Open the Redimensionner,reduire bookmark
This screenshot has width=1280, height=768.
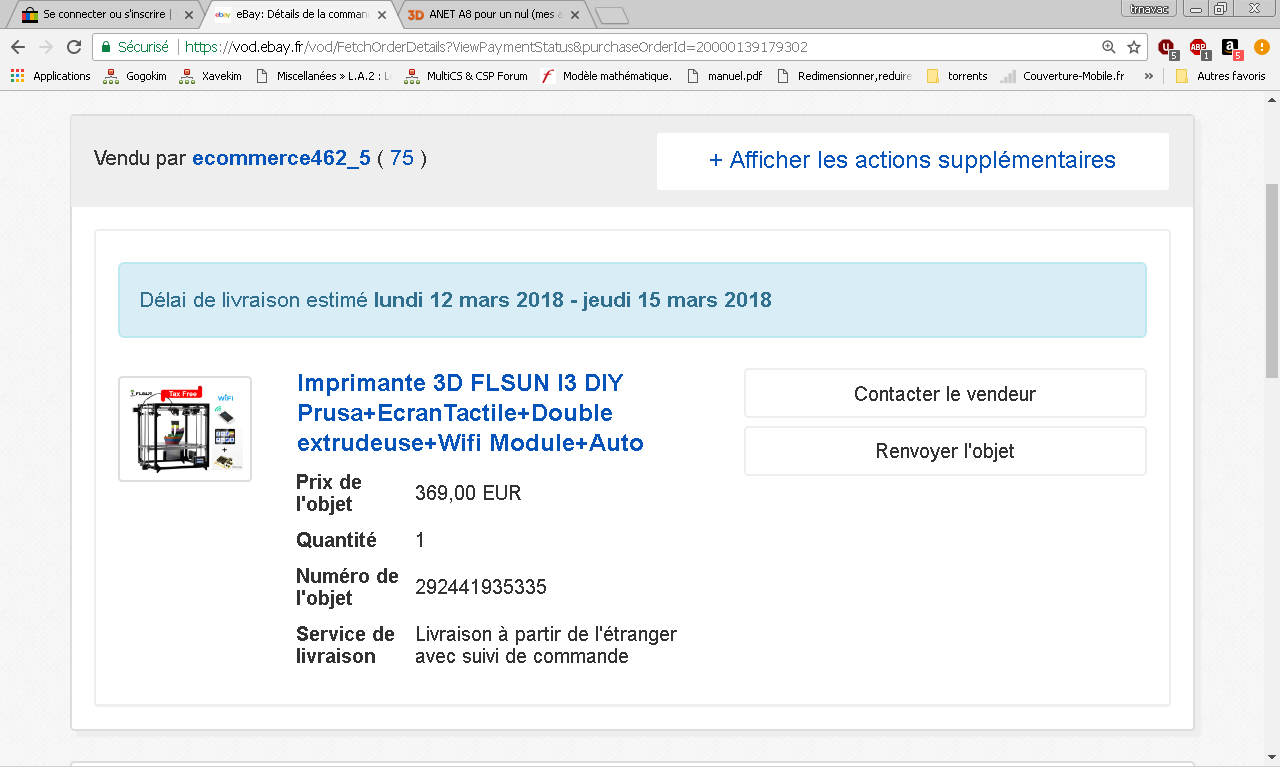pyautogui.click(x=845, y=76)
